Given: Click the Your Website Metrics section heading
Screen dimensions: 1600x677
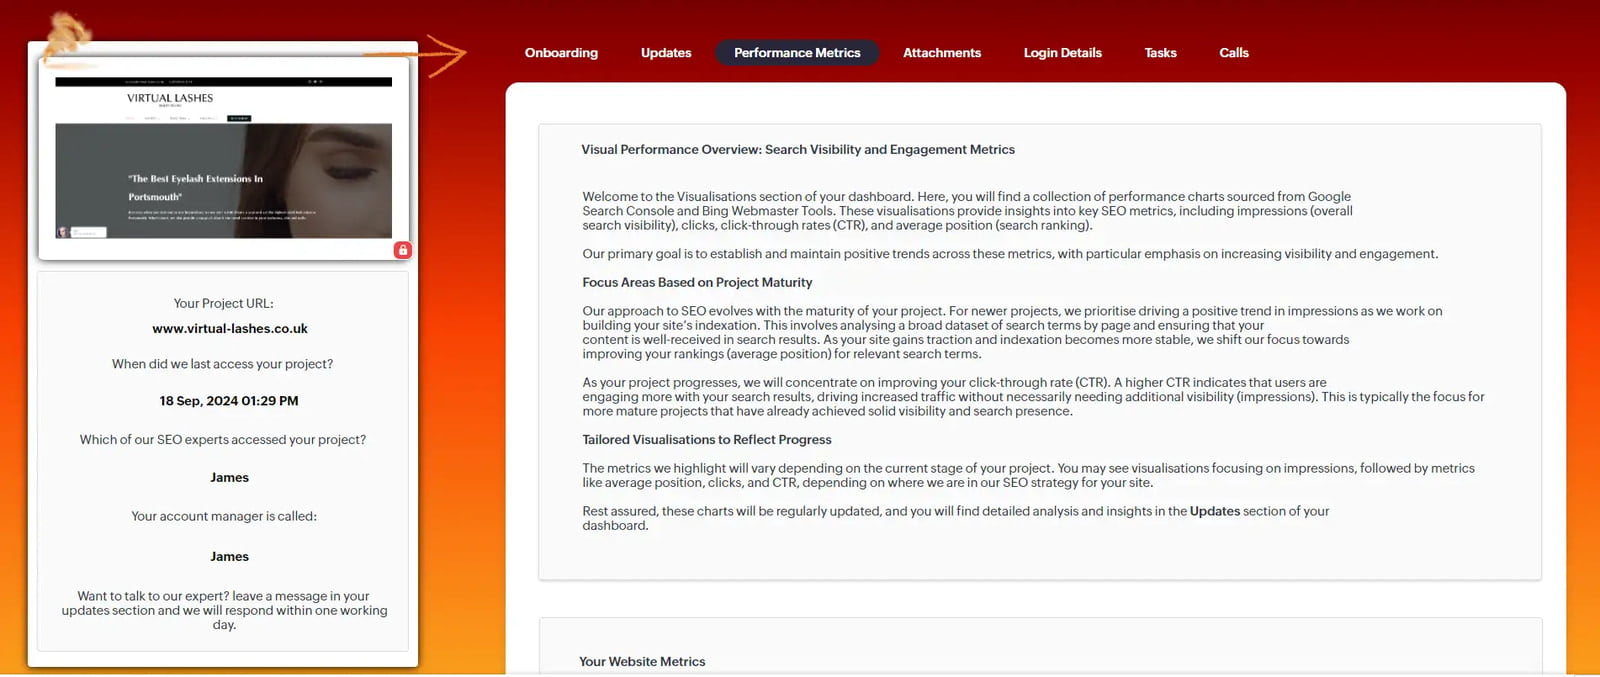Looking at the screenshot, I should 642,662.
